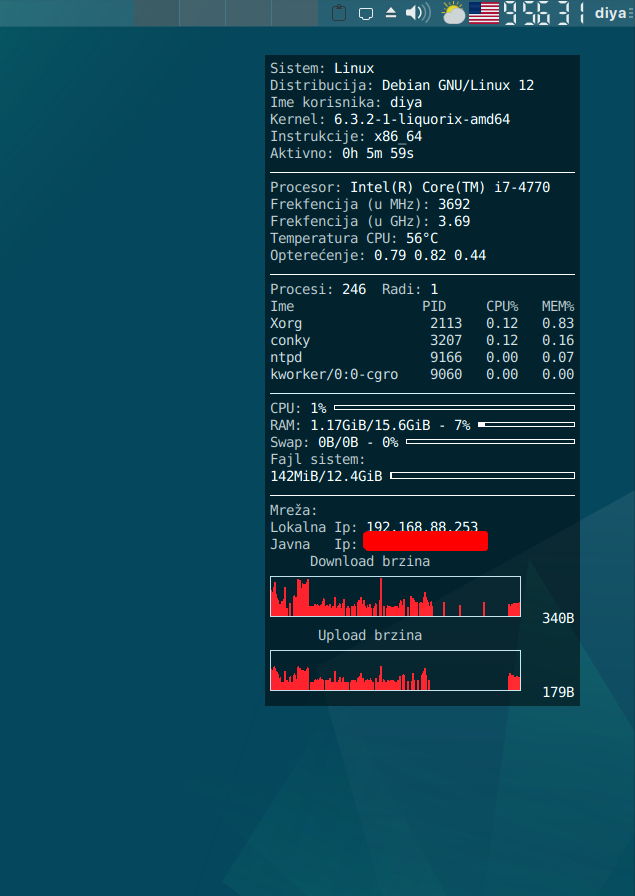Click the 'PID' column header

coord(434,306)
